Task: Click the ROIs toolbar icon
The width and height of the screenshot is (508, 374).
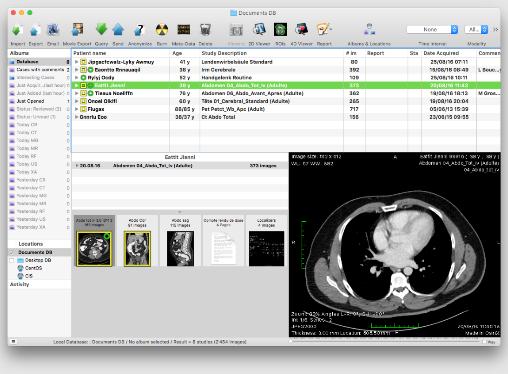Action: [280, 30]
